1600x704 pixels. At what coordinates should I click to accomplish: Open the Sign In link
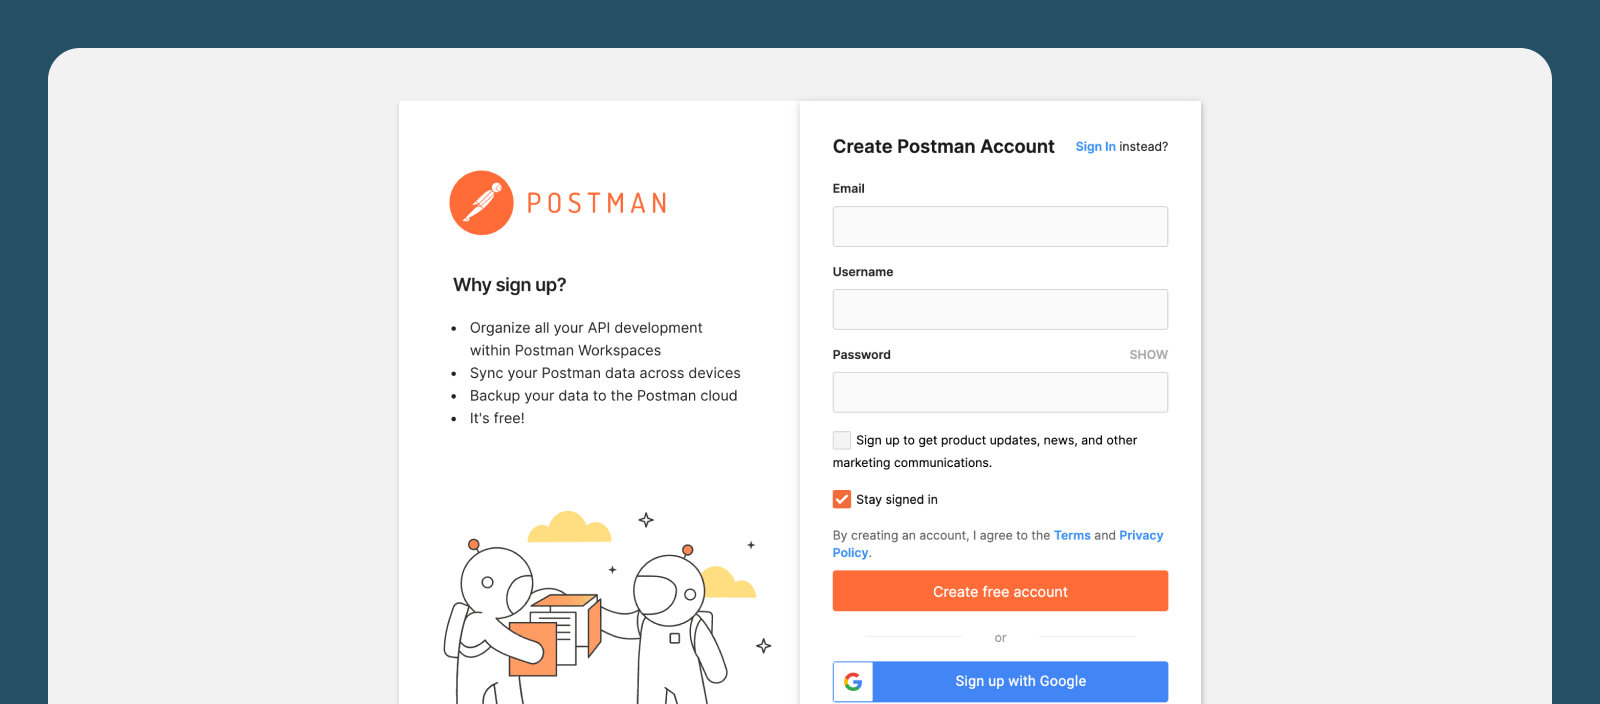click(1095, 147)
